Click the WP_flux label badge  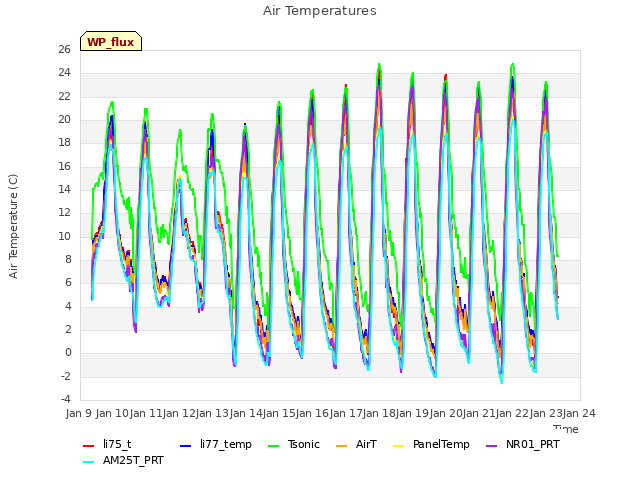111,41
